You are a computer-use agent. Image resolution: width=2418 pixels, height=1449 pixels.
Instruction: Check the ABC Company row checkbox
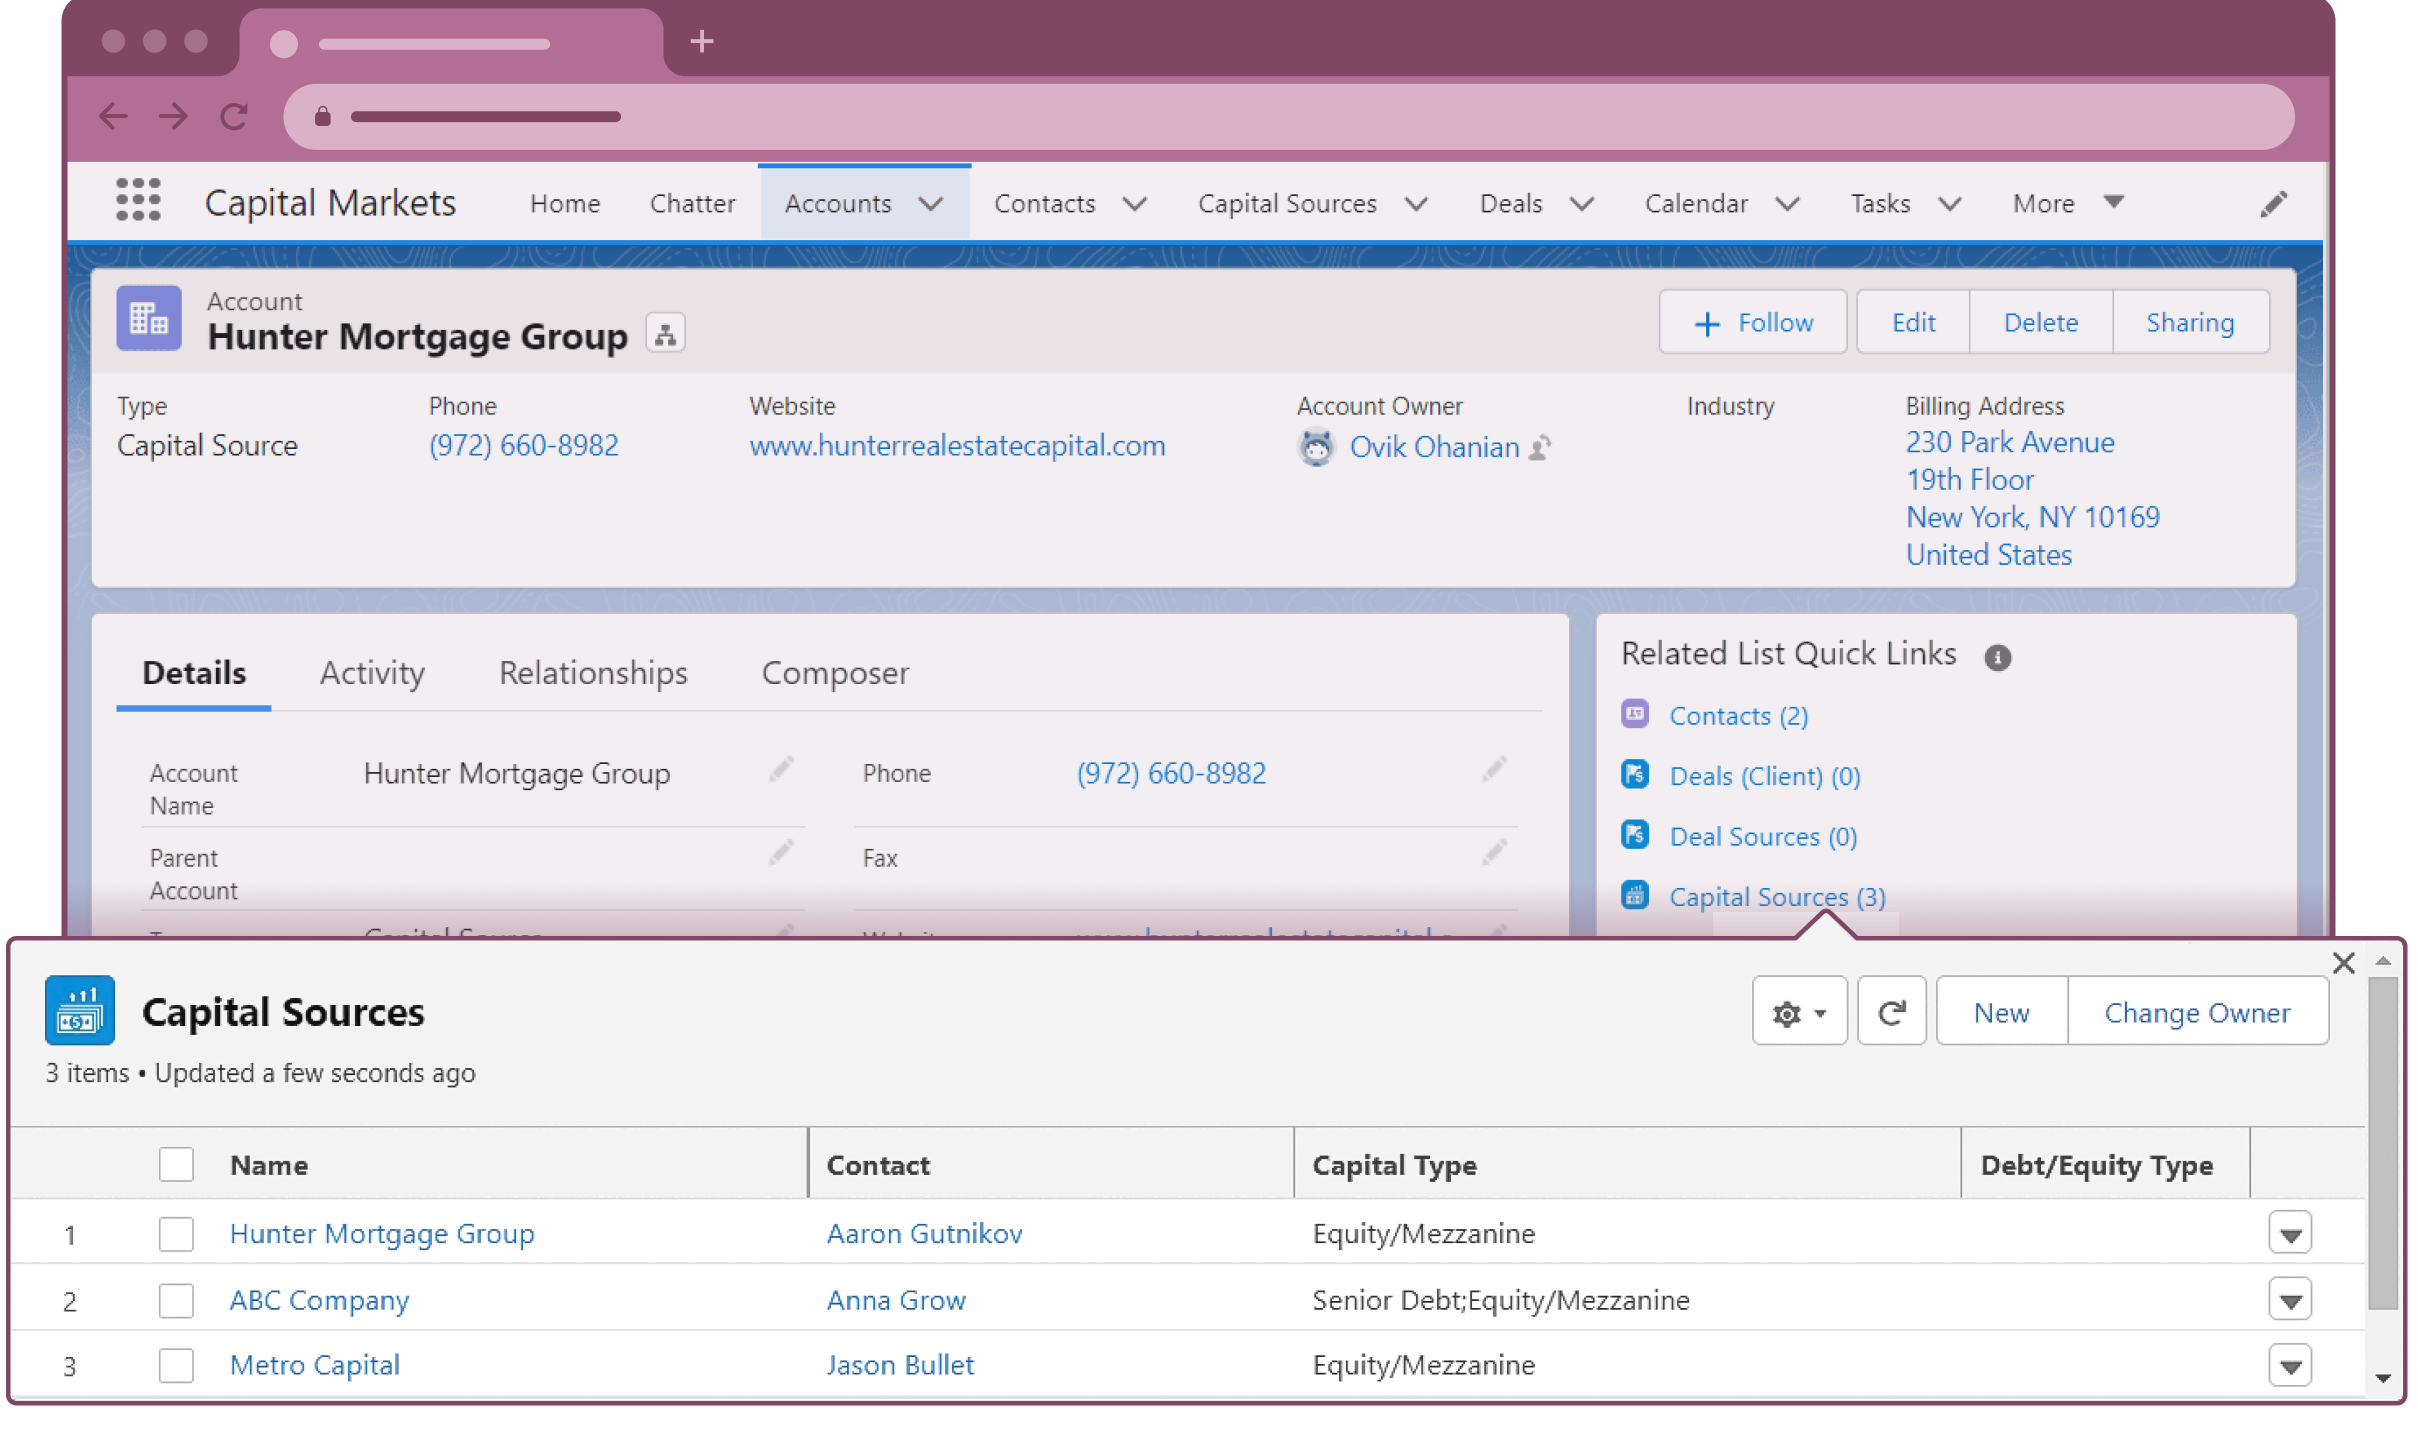[x=176, y=1301]
